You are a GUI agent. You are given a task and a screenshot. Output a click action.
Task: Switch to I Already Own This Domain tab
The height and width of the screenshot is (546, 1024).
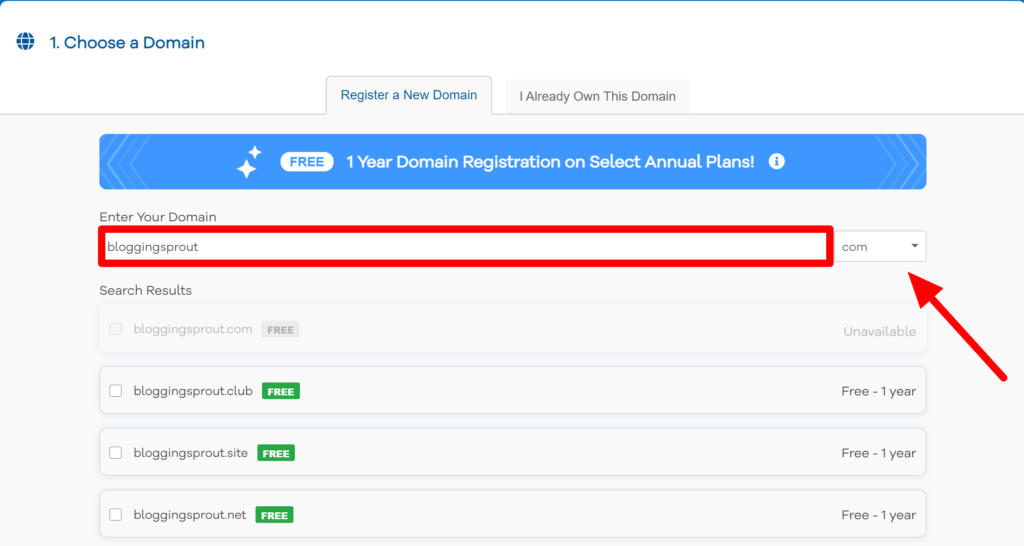pyautogui.click(x=598, y=97)
